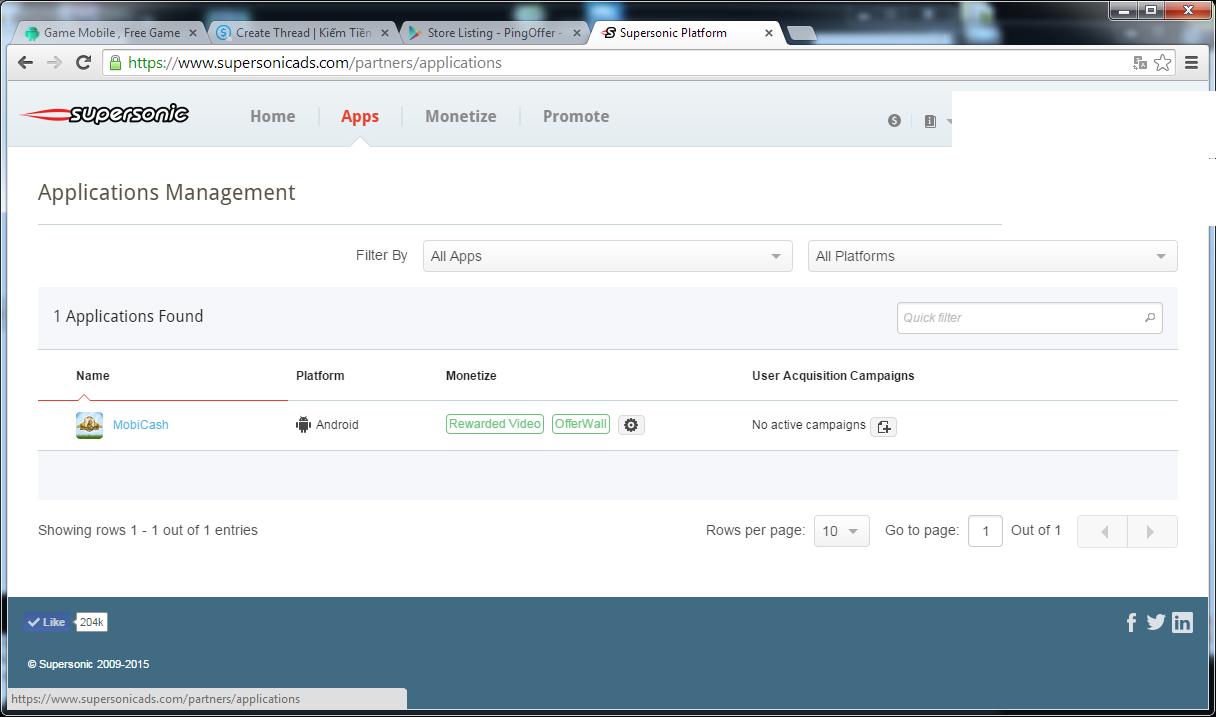Select the Apps nav tab
Viewport: 1216px width, 717px height.
point(360,116)
